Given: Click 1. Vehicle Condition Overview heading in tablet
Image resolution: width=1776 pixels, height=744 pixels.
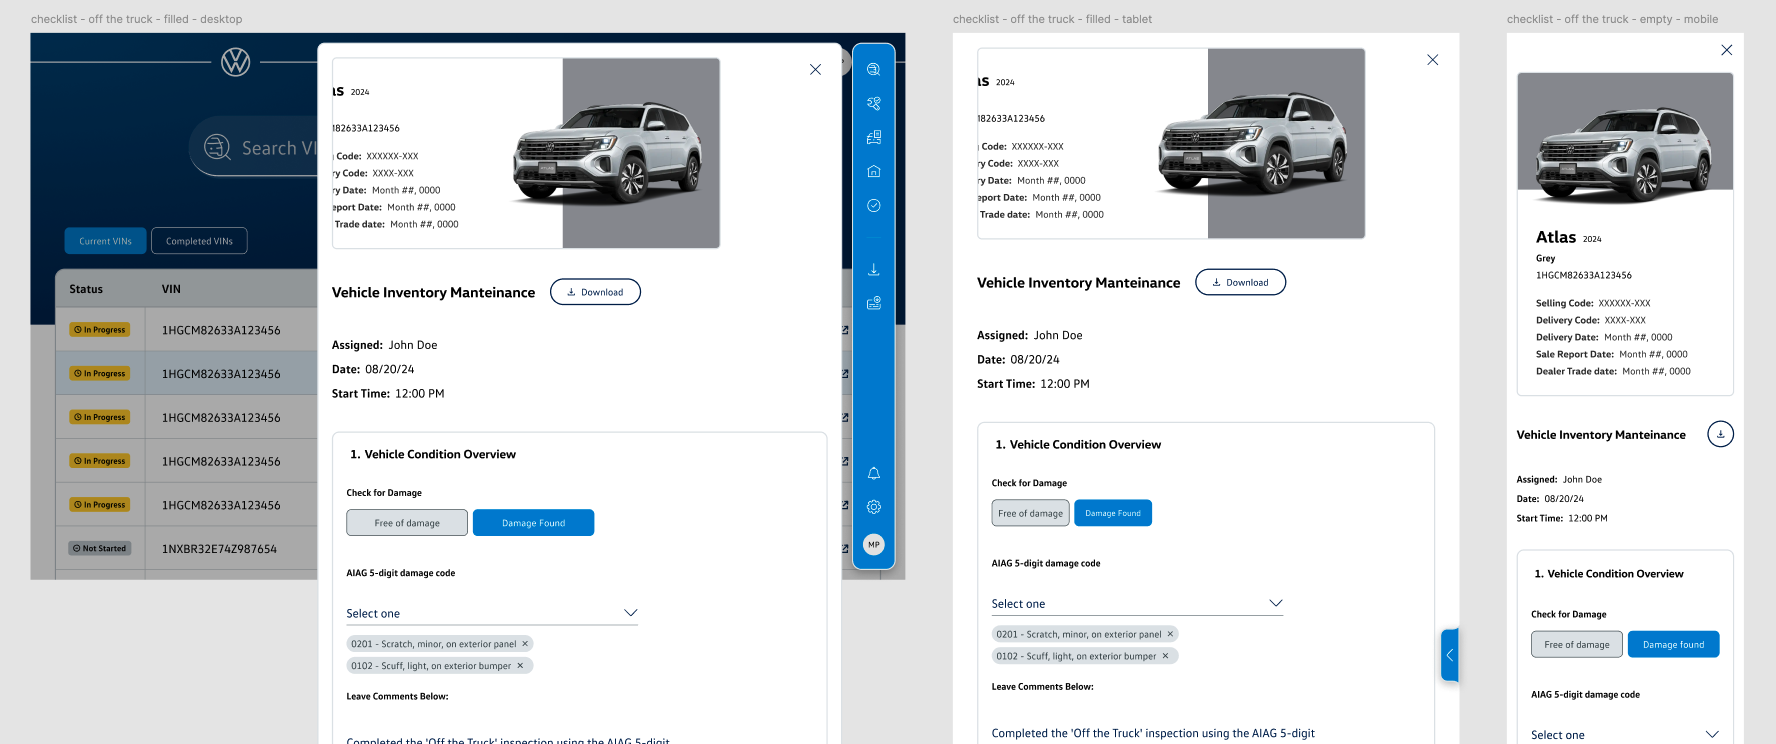Looking at the screenshot, I should pyautogui.click(x=1078, y=444).
